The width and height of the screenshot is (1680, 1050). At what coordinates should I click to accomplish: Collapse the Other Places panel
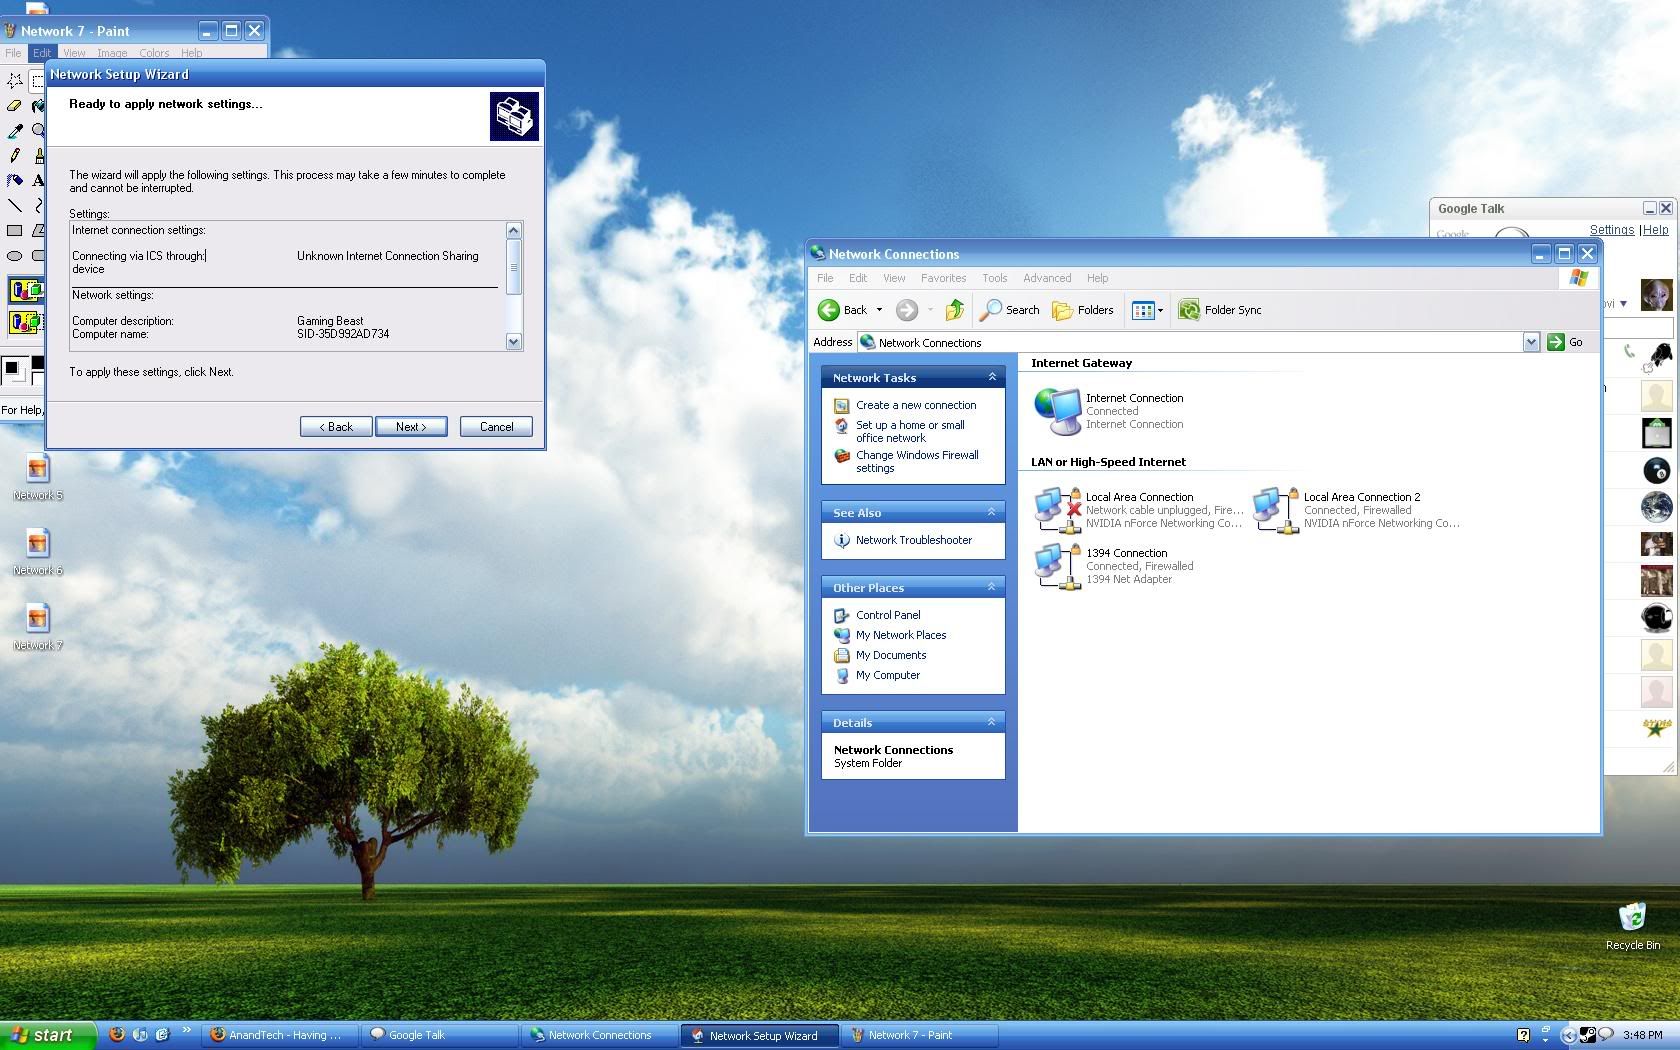992,587
